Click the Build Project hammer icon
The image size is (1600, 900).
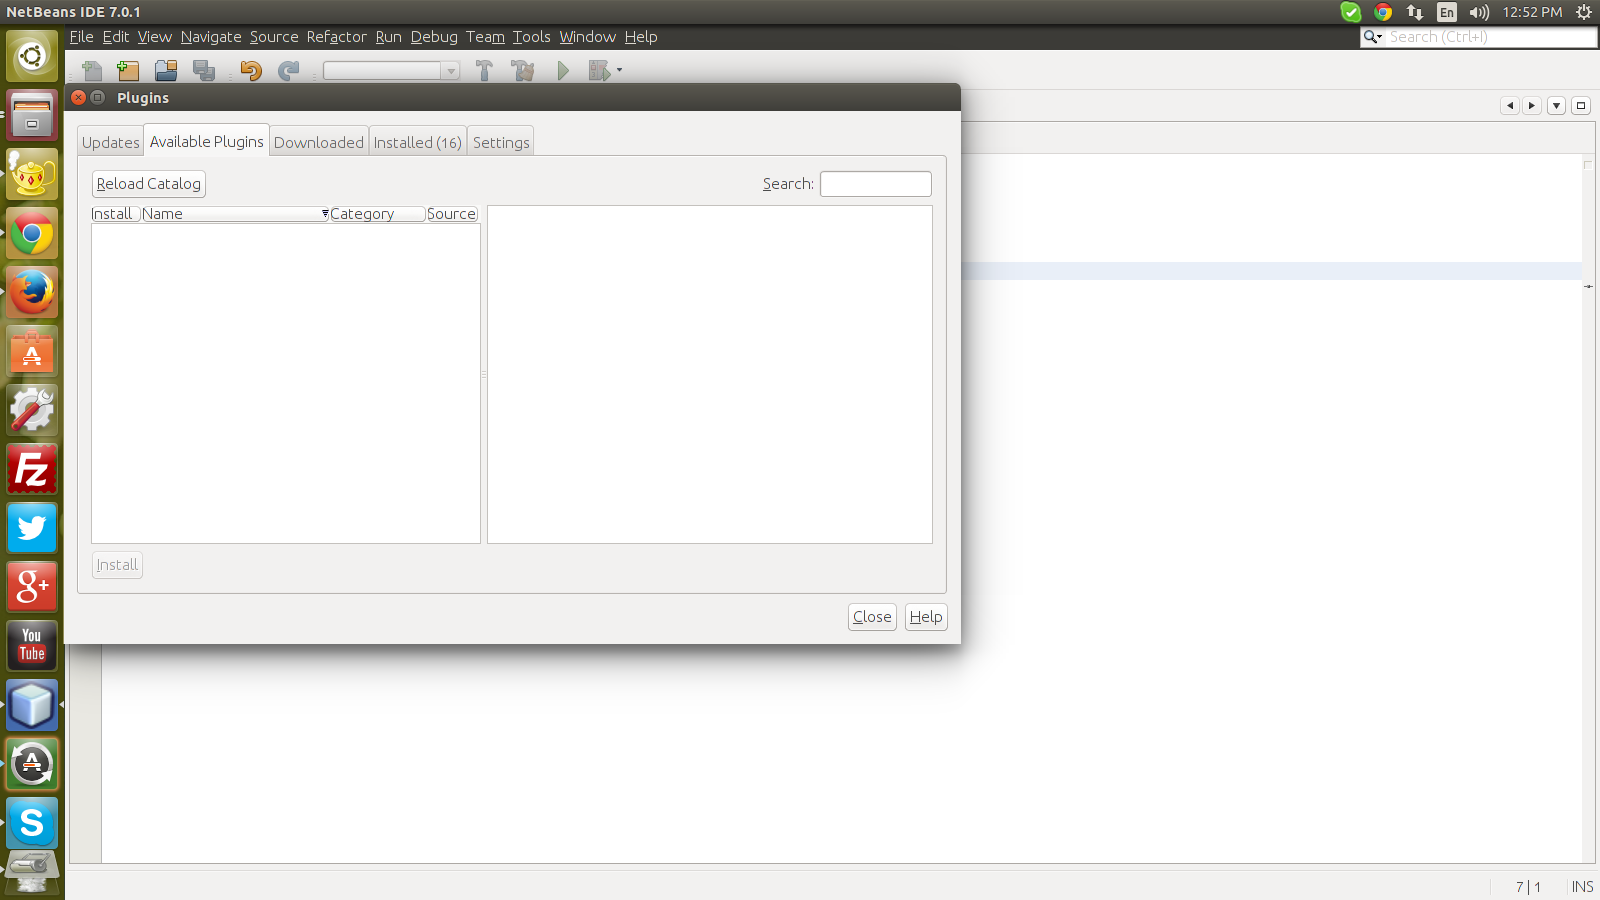tap(484, 70)
